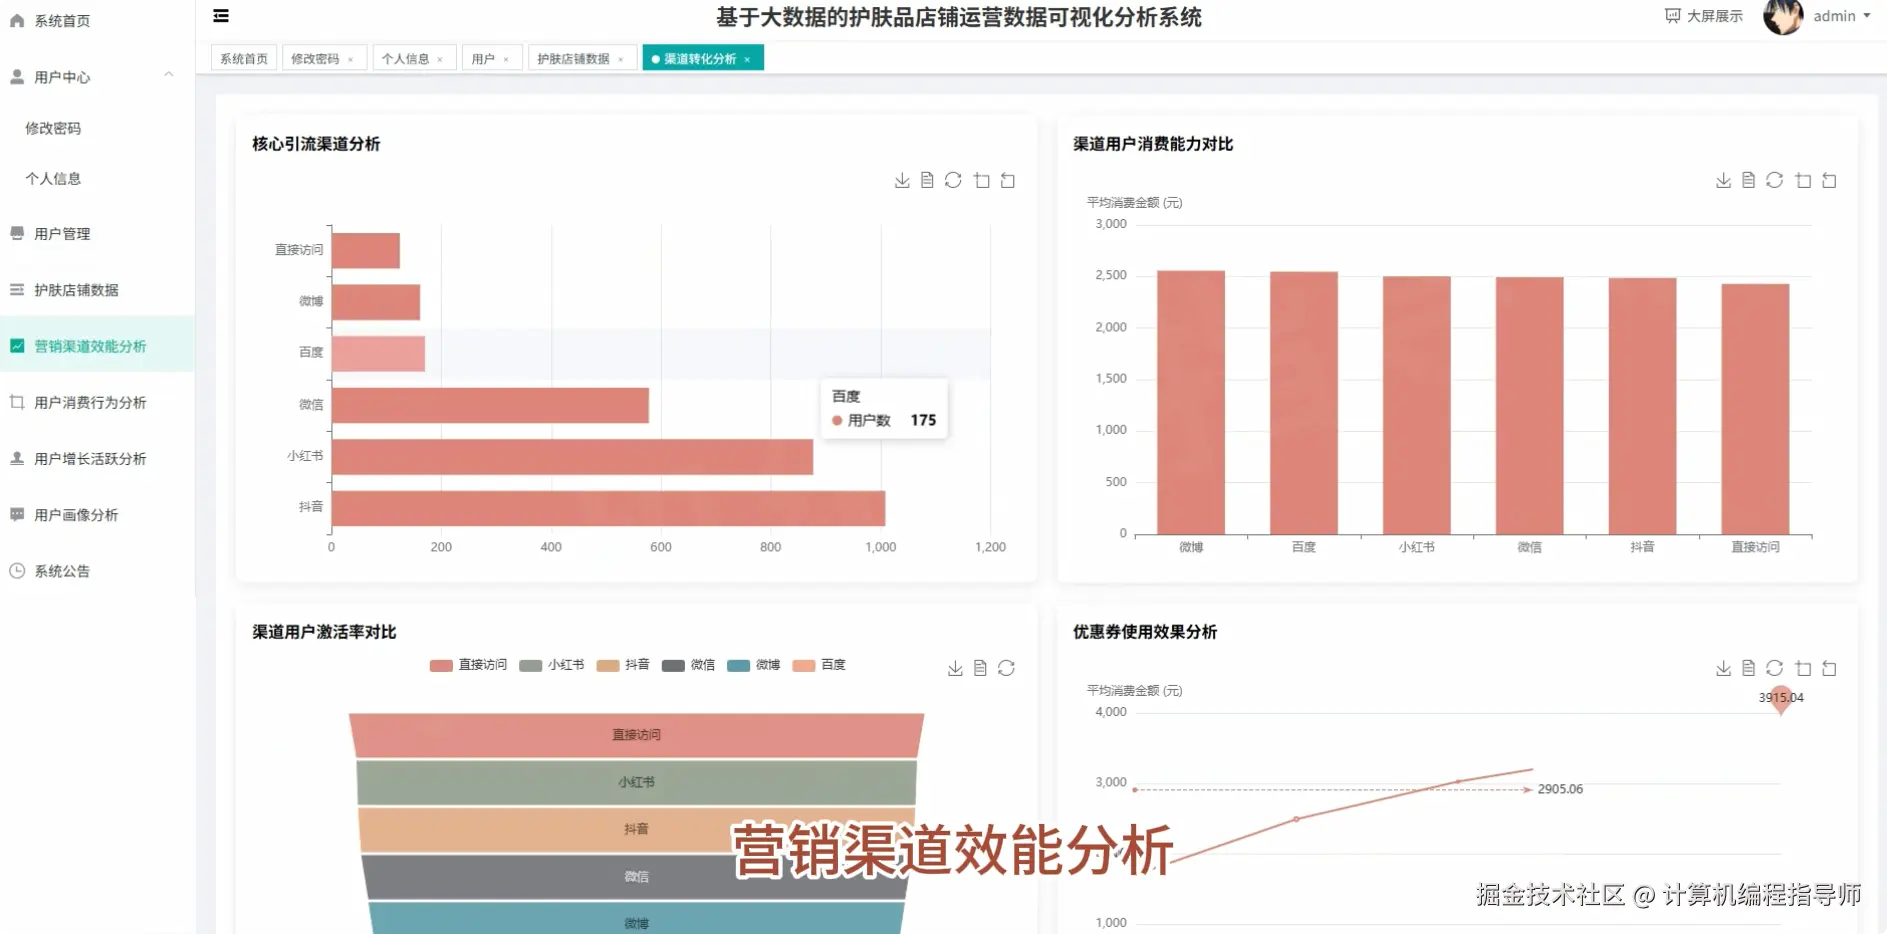This screenshot has width=1887, height=934.
Task: Close the 护肤店铺数据 tab
Action: pos(621,60)
